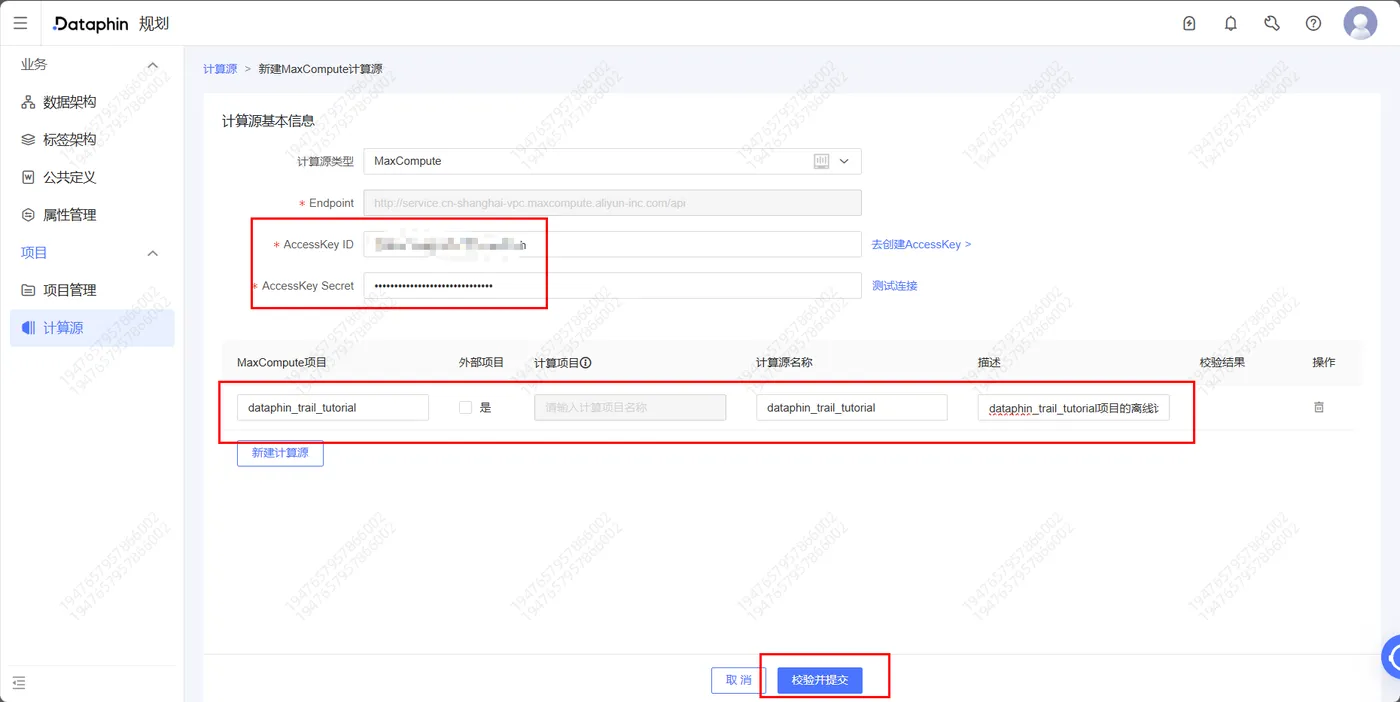Click the 校验结果 column header

(1222, 363)
